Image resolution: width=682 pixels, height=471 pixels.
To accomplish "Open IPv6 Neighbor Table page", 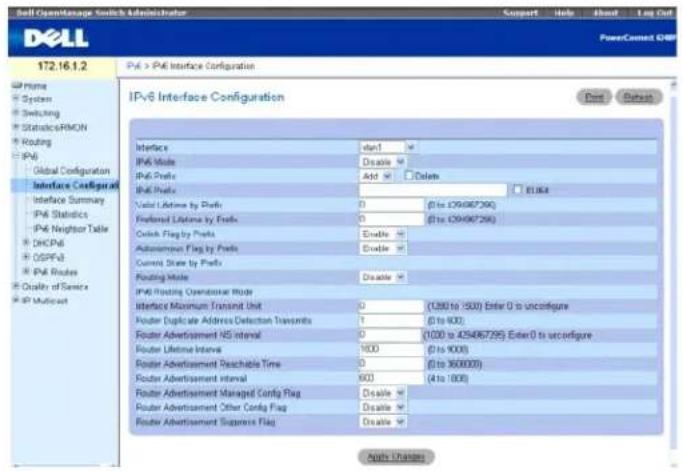I will [x=70, y=228].
